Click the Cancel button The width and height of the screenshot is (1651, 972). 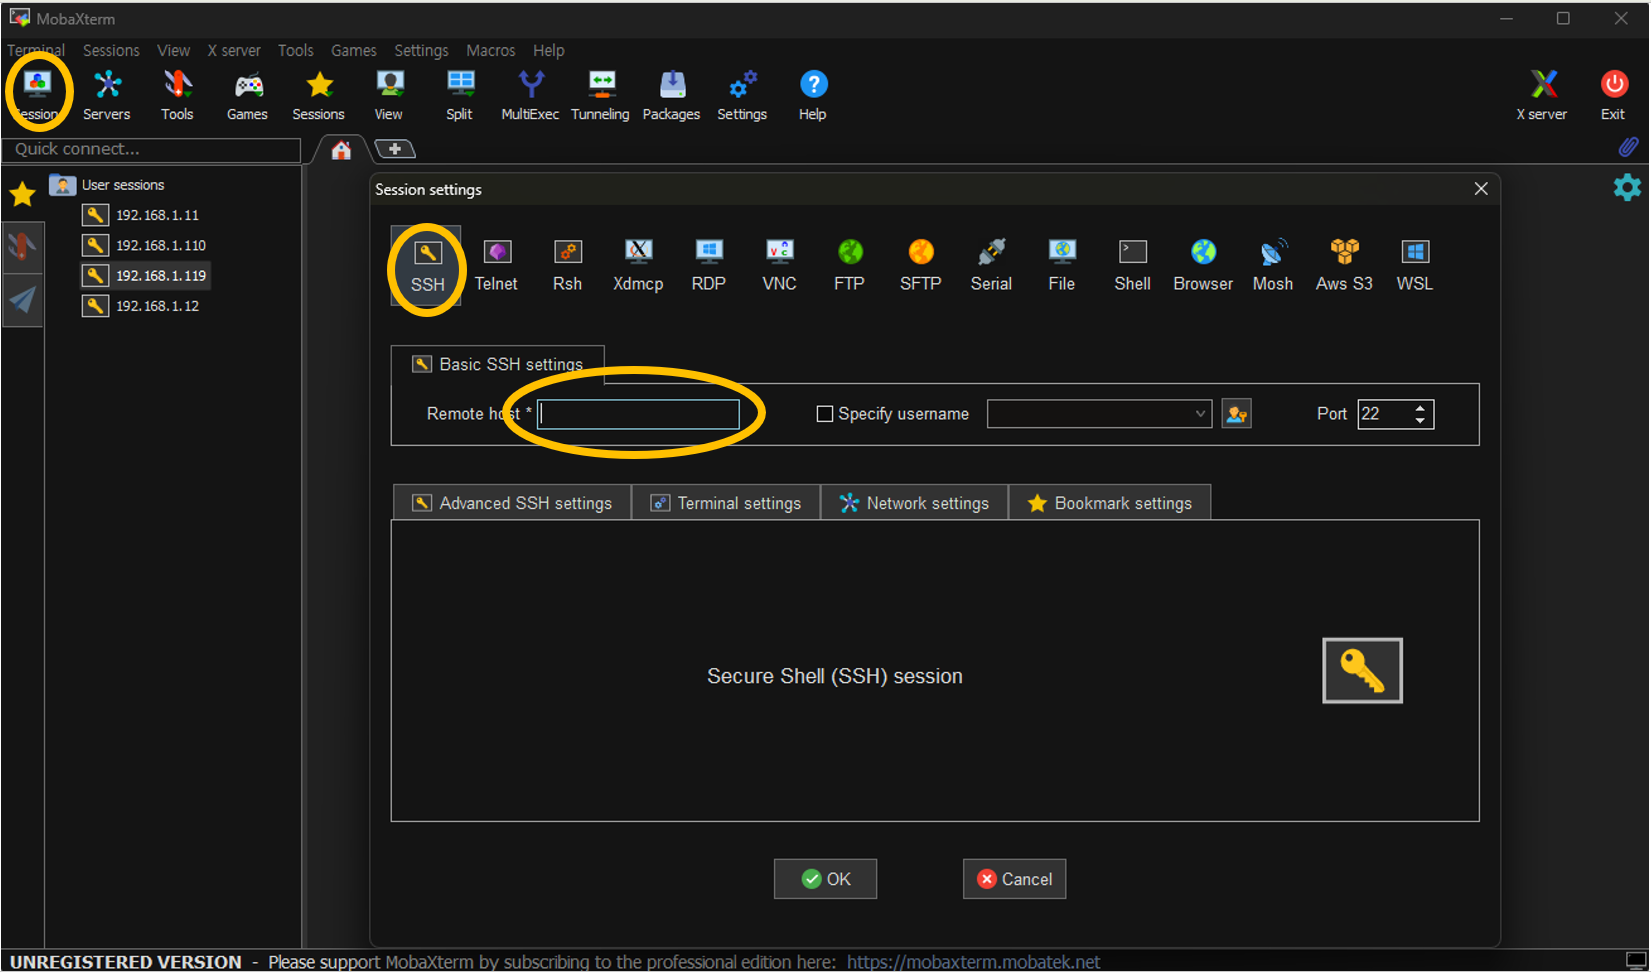tap(1014, 879)
